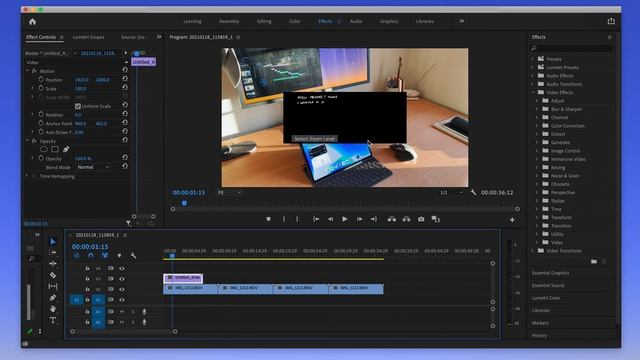Toggle Scale animation stopwatch

[x=41, y=88]
